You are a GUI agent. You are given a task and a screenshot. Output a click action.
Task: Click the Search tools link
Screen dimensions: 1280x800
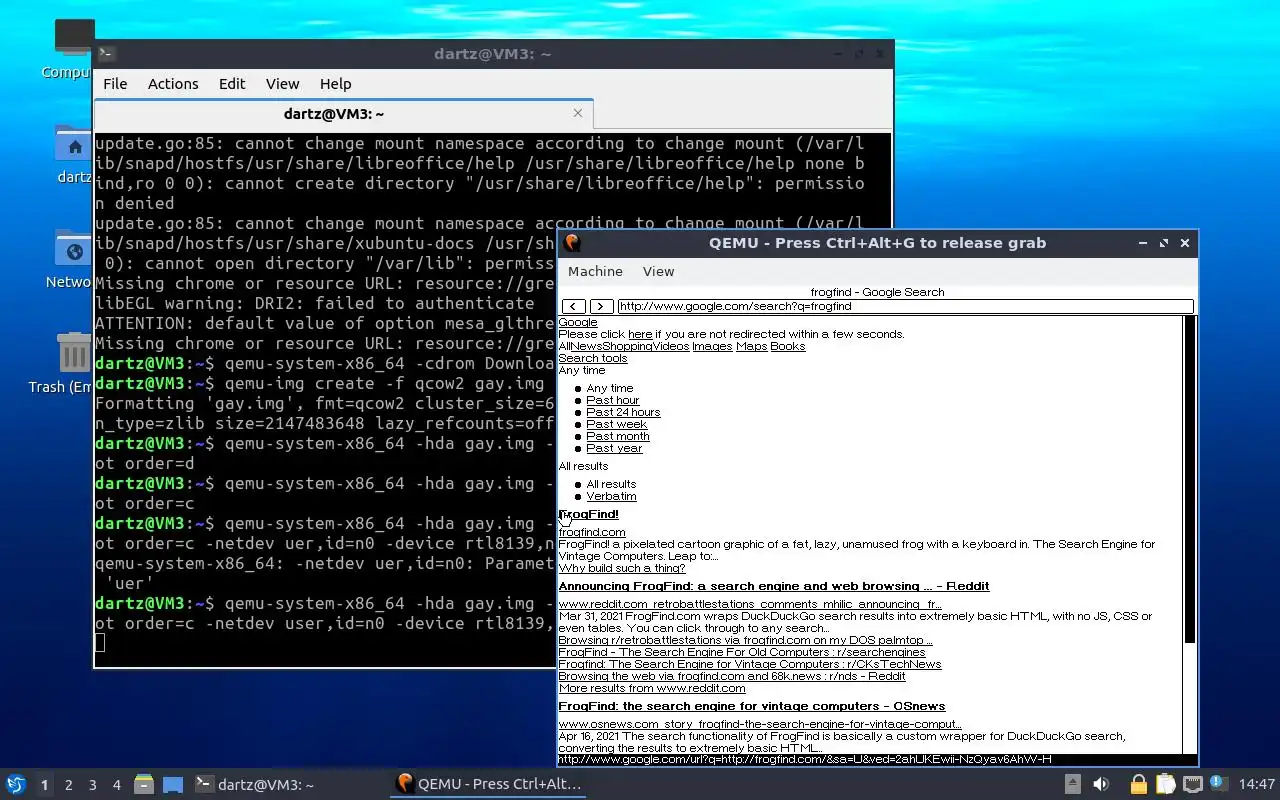(593, 358)
